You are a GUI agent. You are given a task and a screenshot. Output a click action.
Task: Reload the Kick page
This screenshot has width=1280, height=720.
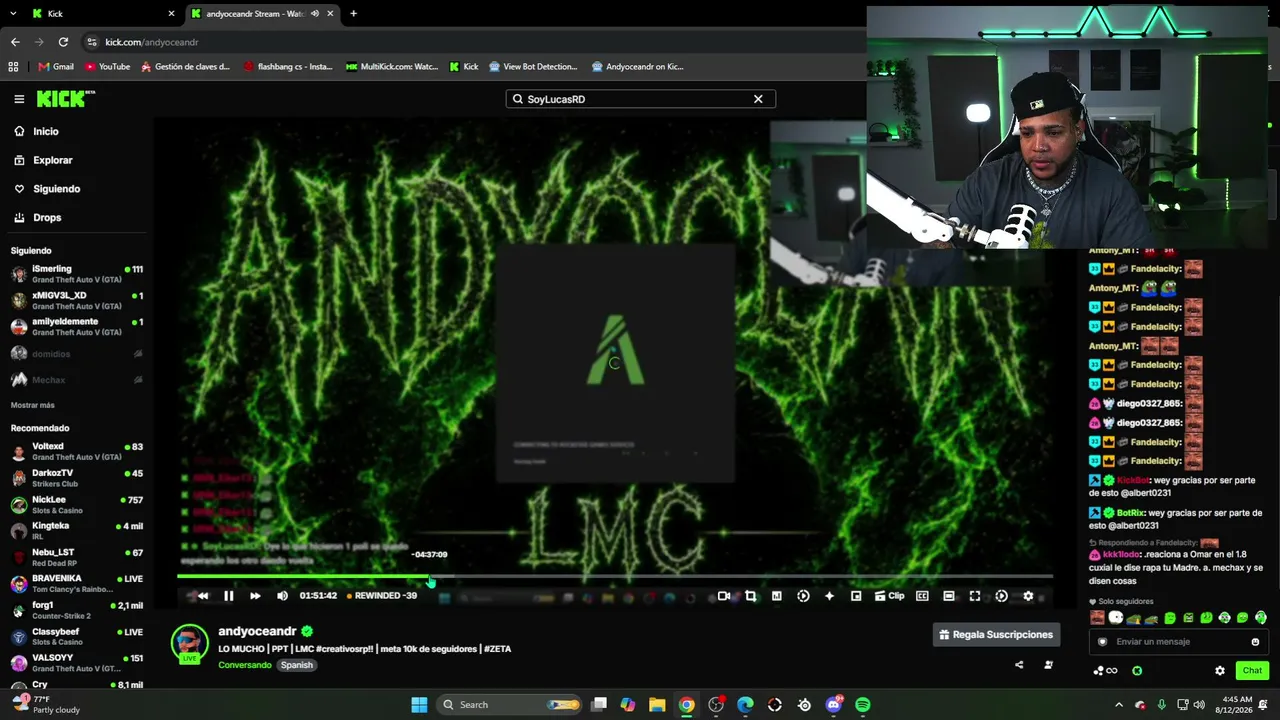tap(63, 42)
